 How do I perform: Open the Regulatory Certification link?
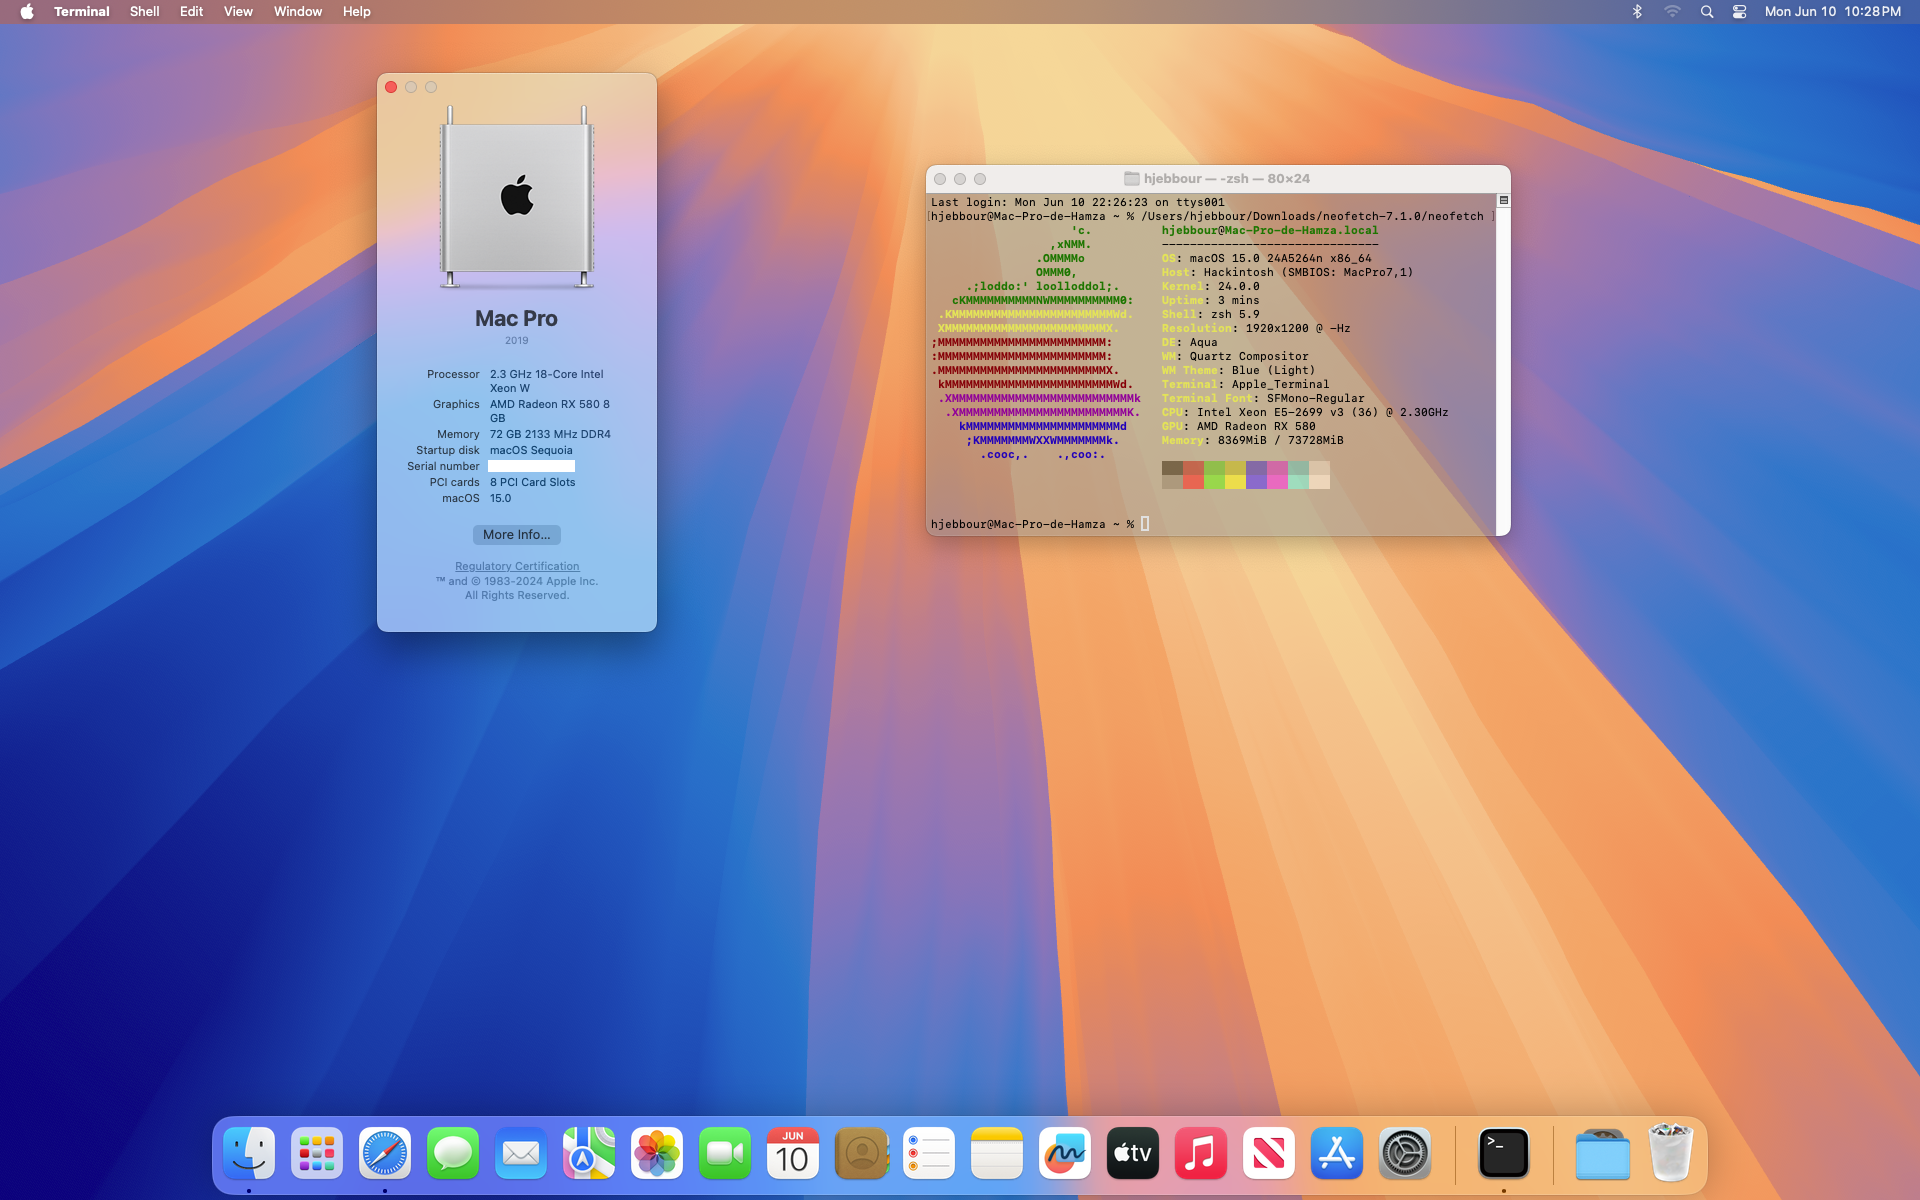tap(517, 566)
